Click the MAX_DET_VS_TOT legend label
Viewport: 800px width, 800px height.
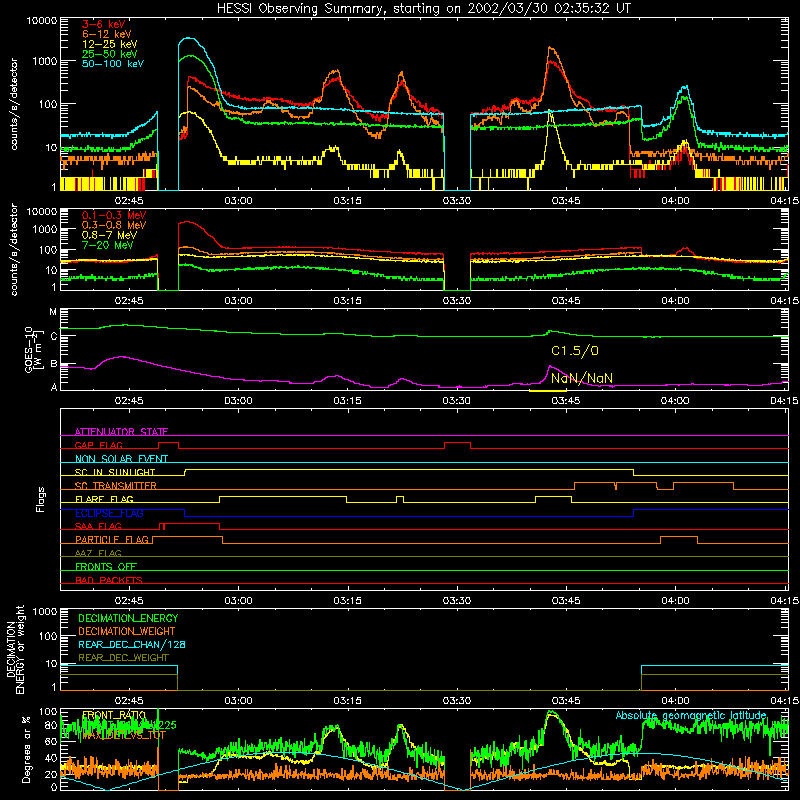tap(124, 735)
